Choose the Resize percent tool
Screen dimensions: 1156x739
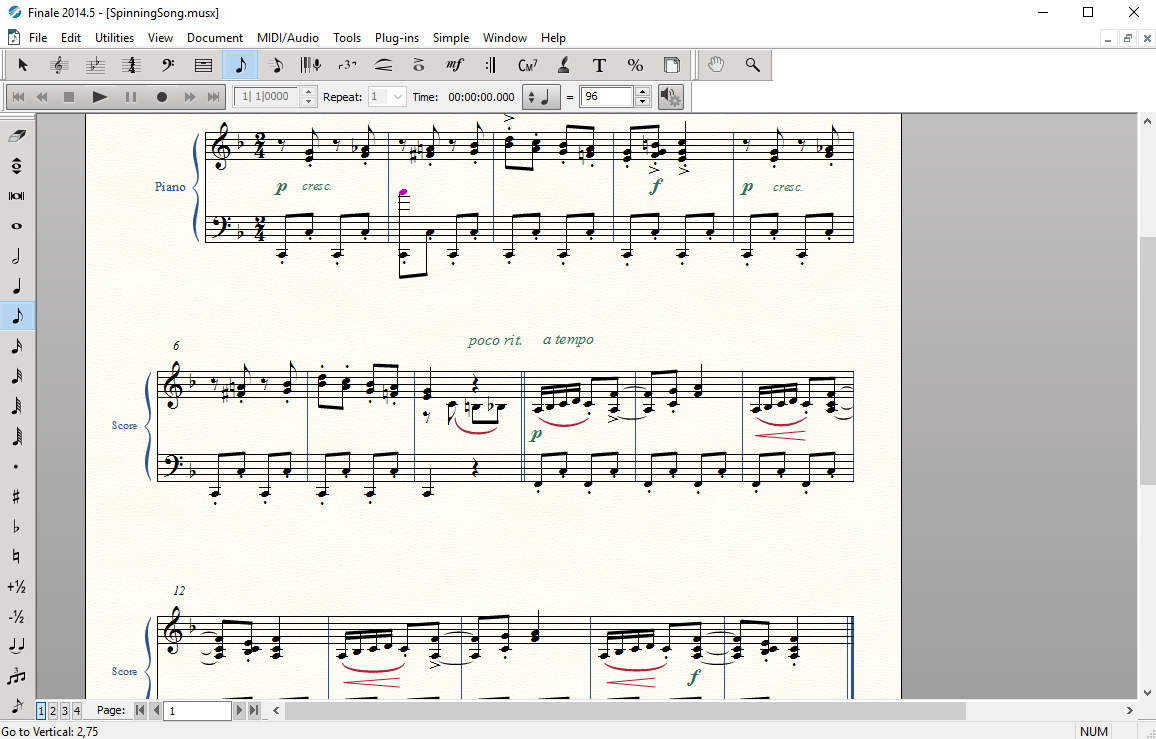[x=636, y=65]
